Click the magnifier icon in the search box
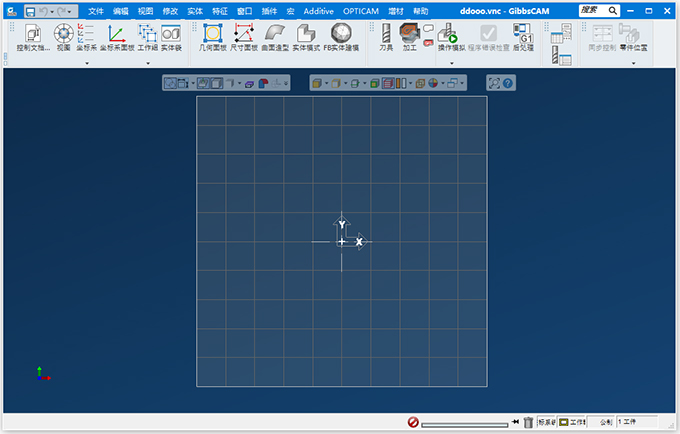Image resolution: width=680 pixels, height=434 pixels. [612, 11]
